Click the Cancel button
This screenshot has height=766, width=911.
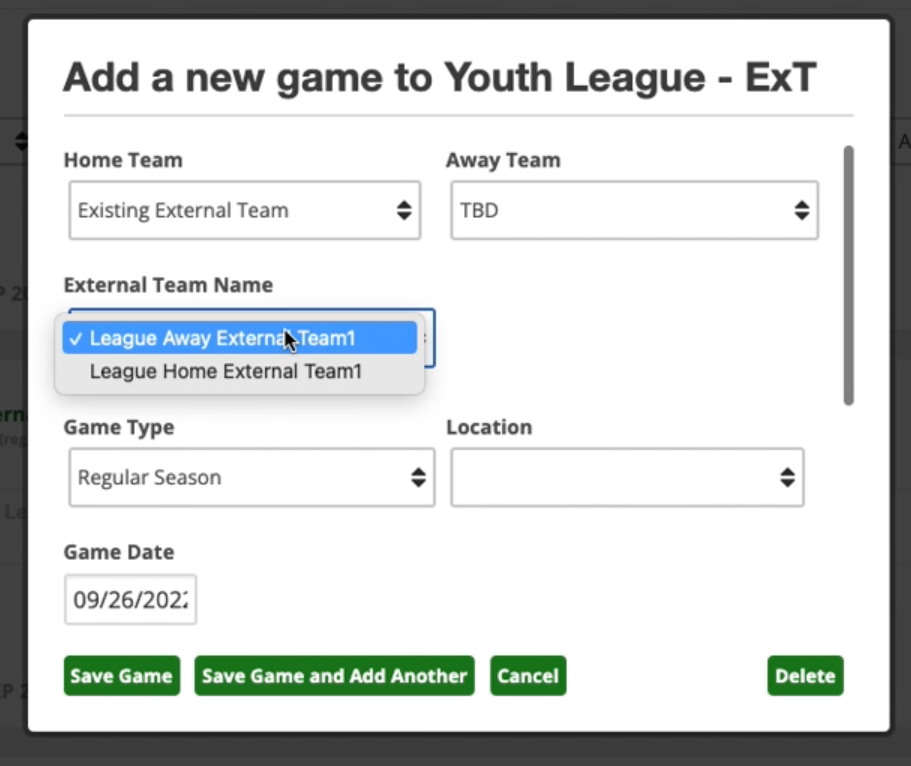pyautogui.click(x=527, y=675)
